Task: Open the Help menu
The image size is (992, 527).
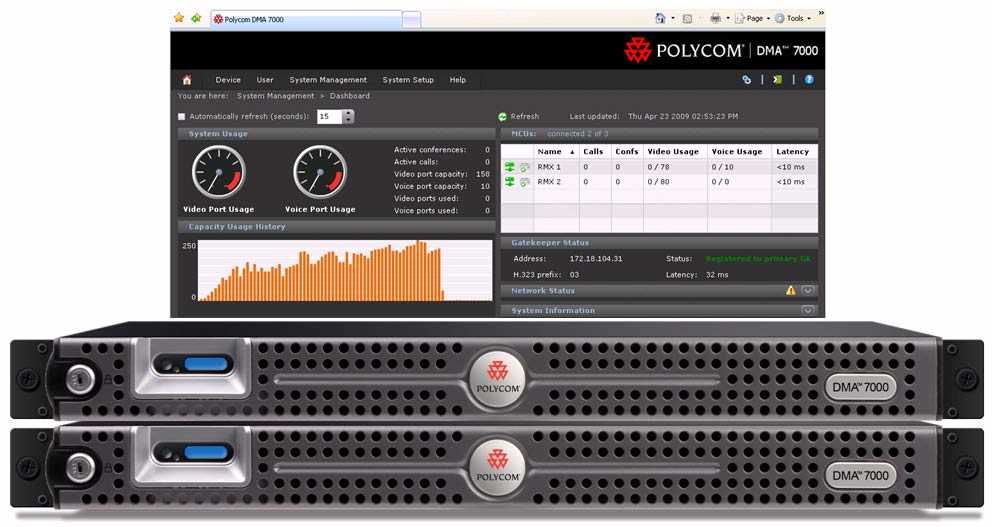Action: click(x=457, y=80)
